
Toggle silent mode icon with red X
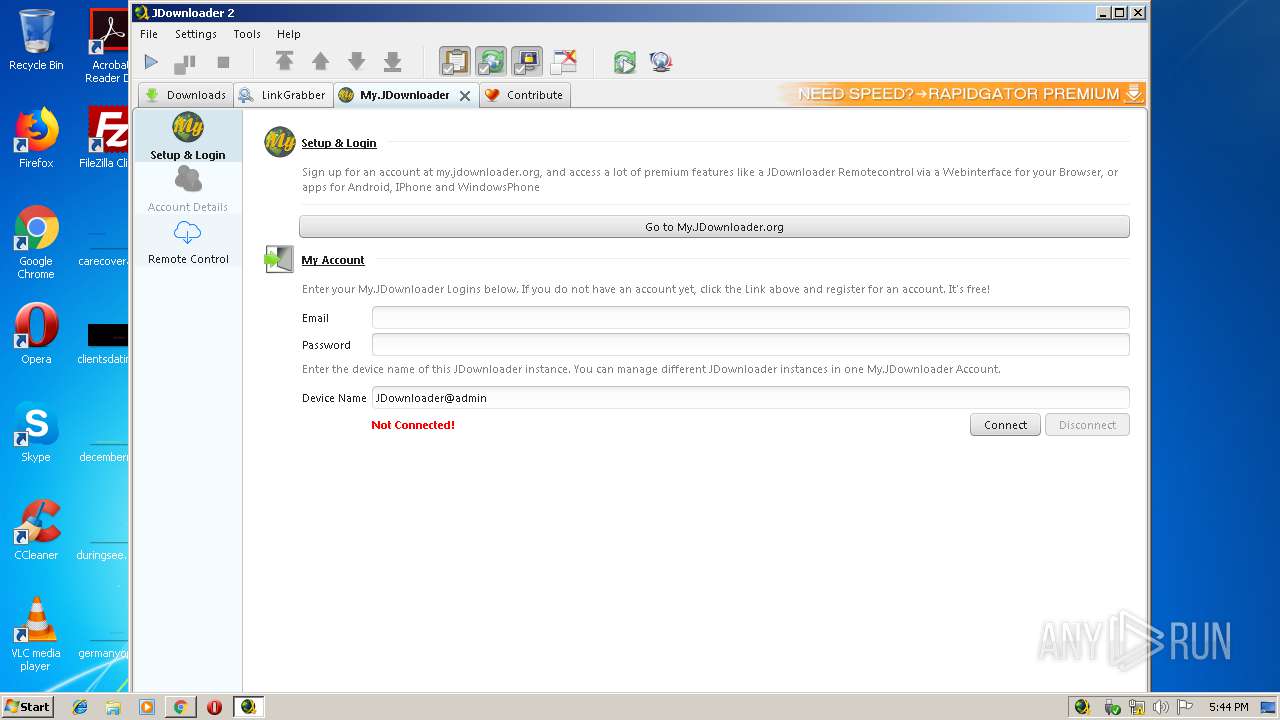coord(563,62)
